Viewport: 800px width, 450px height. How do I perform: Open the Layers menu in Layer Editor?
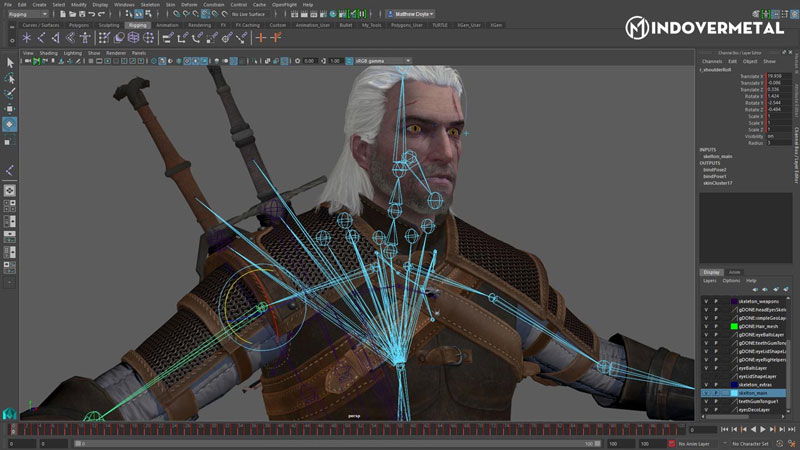710,281
